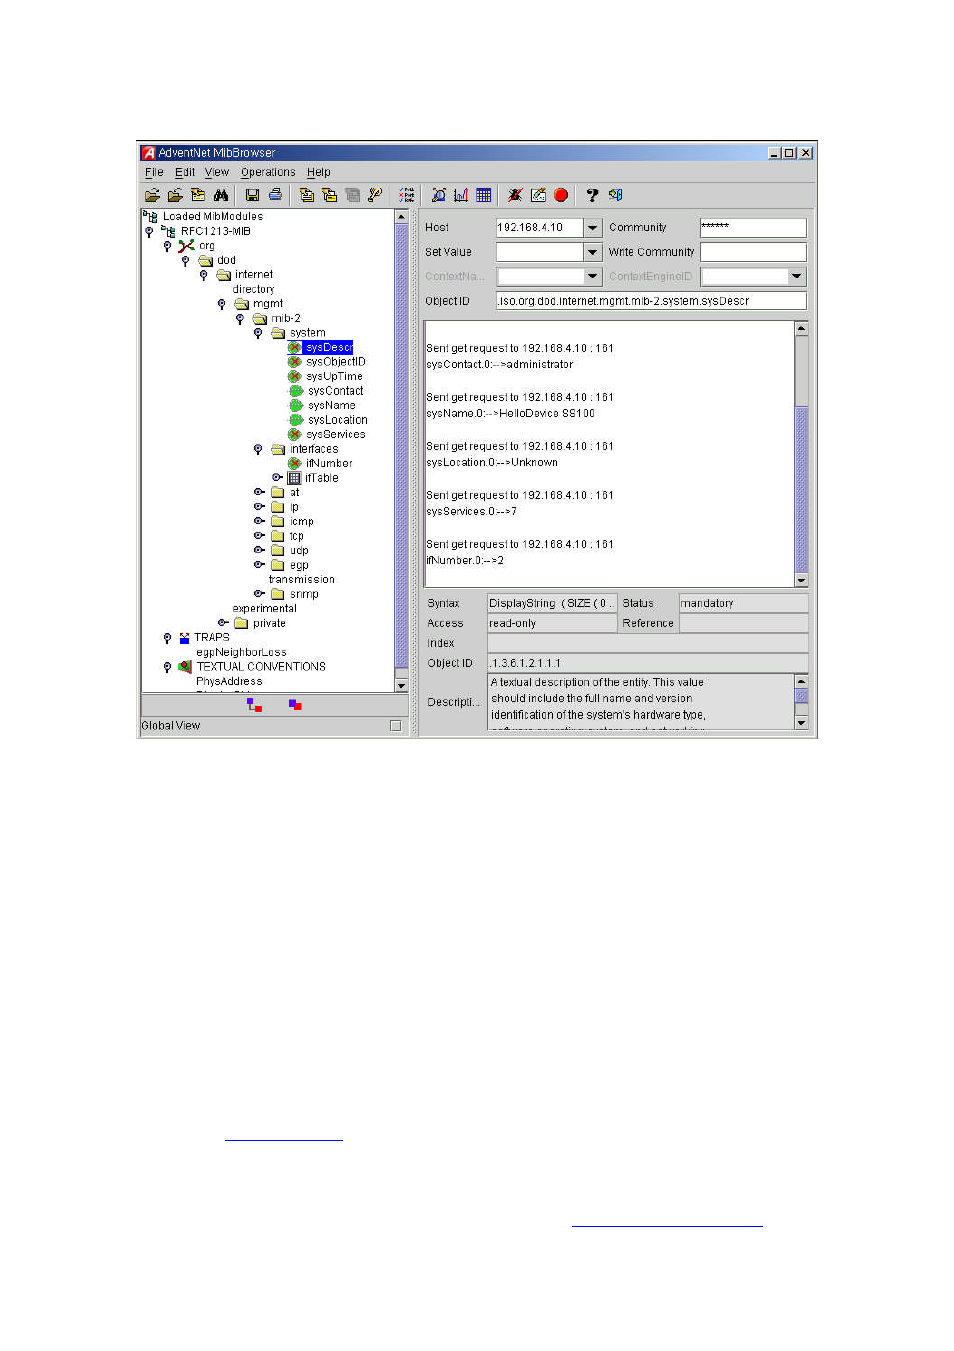Click the Community input field

[x=753, y=227]
